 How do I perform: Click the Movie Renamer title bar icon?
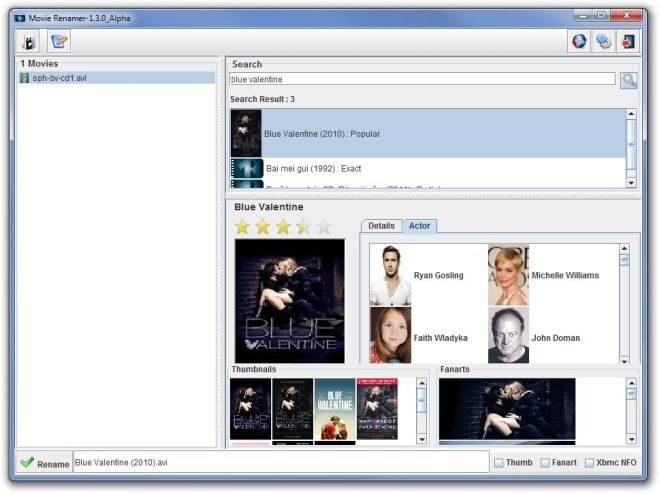20,19
